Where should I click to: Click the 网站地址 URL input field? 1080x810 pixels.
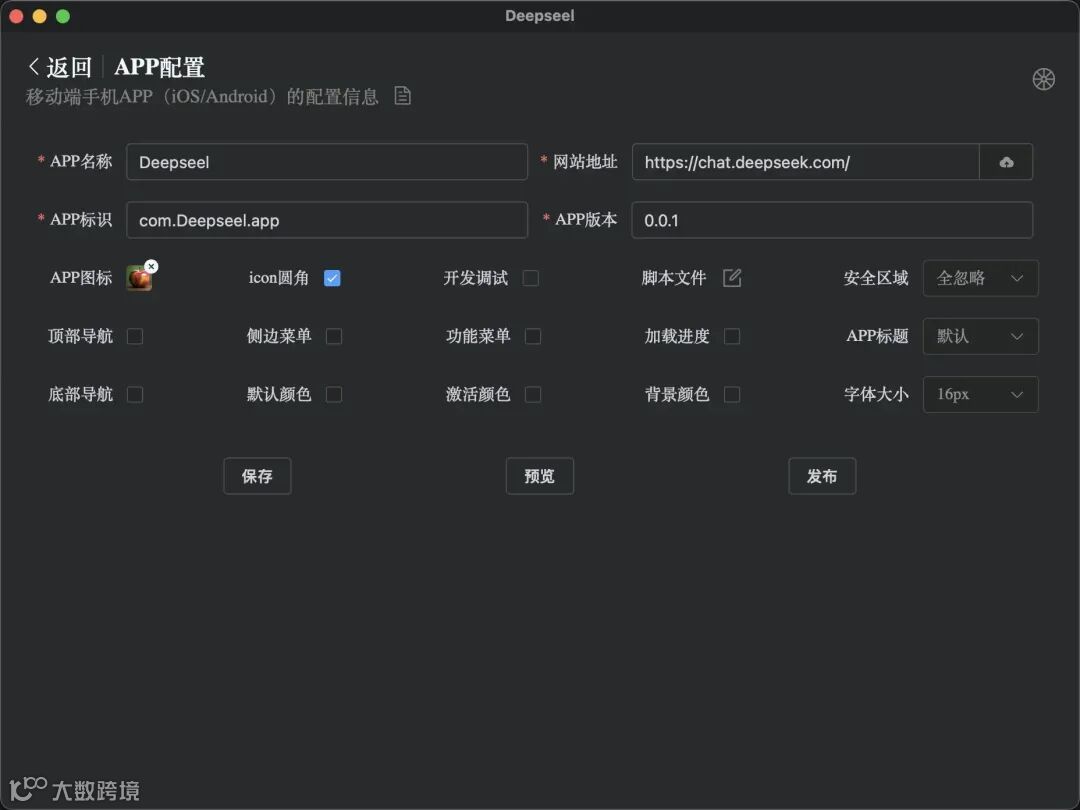point(805,162)
